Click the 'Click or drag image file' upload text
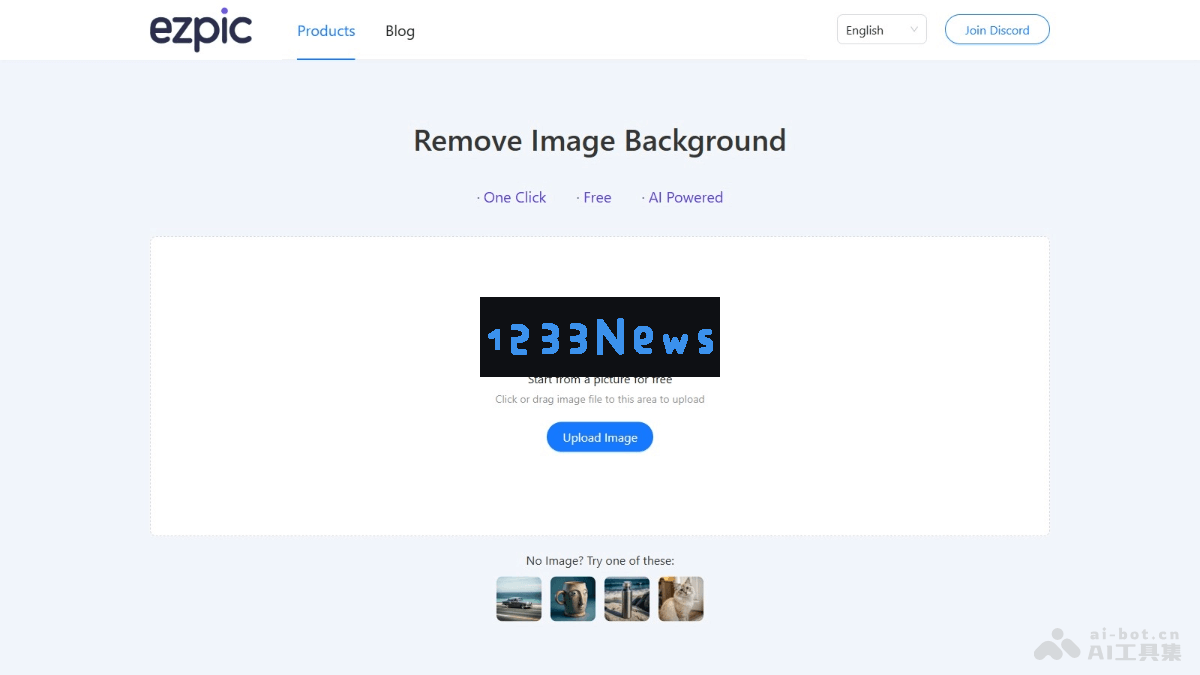The width and height of the screenshot is (1200, 675). pos(600,399)
